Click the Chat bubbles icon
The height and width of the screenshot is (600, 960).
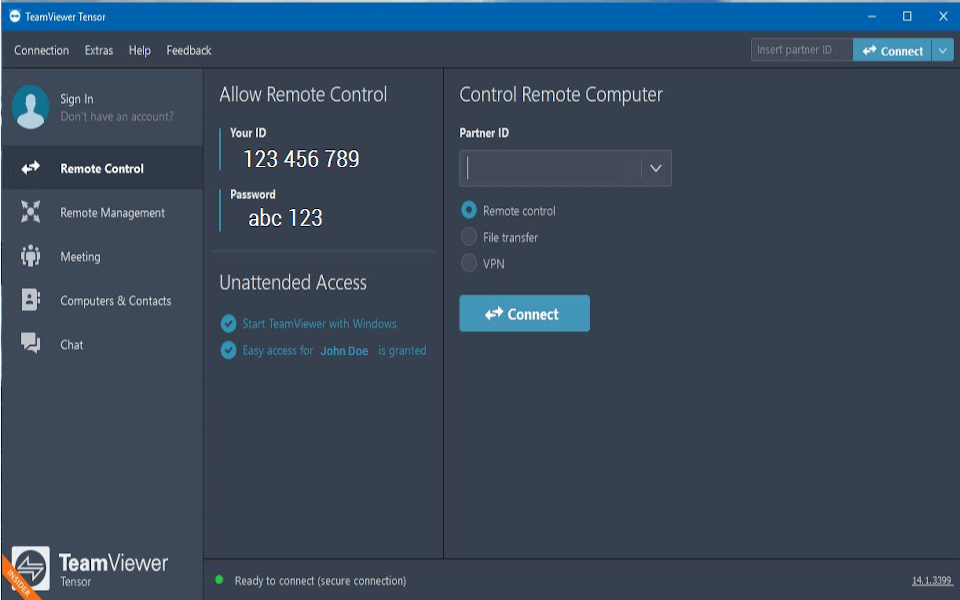(31, 343)
